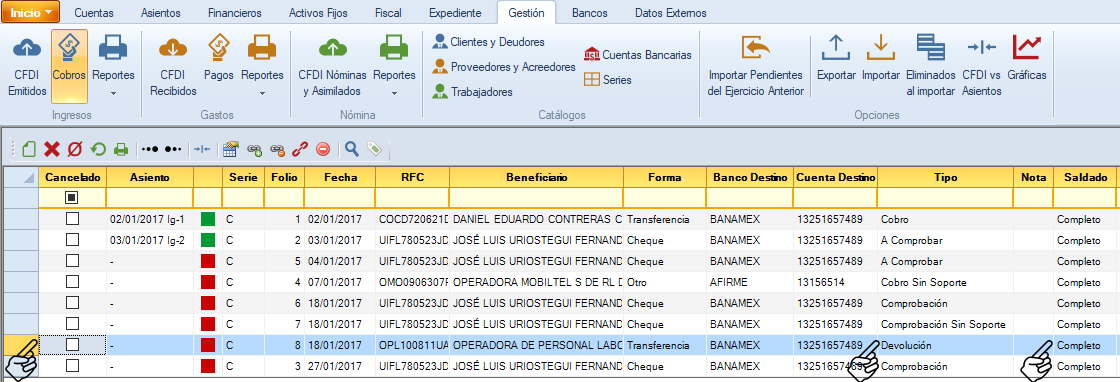Click the green printer toolbar icon

click(121, 149)
